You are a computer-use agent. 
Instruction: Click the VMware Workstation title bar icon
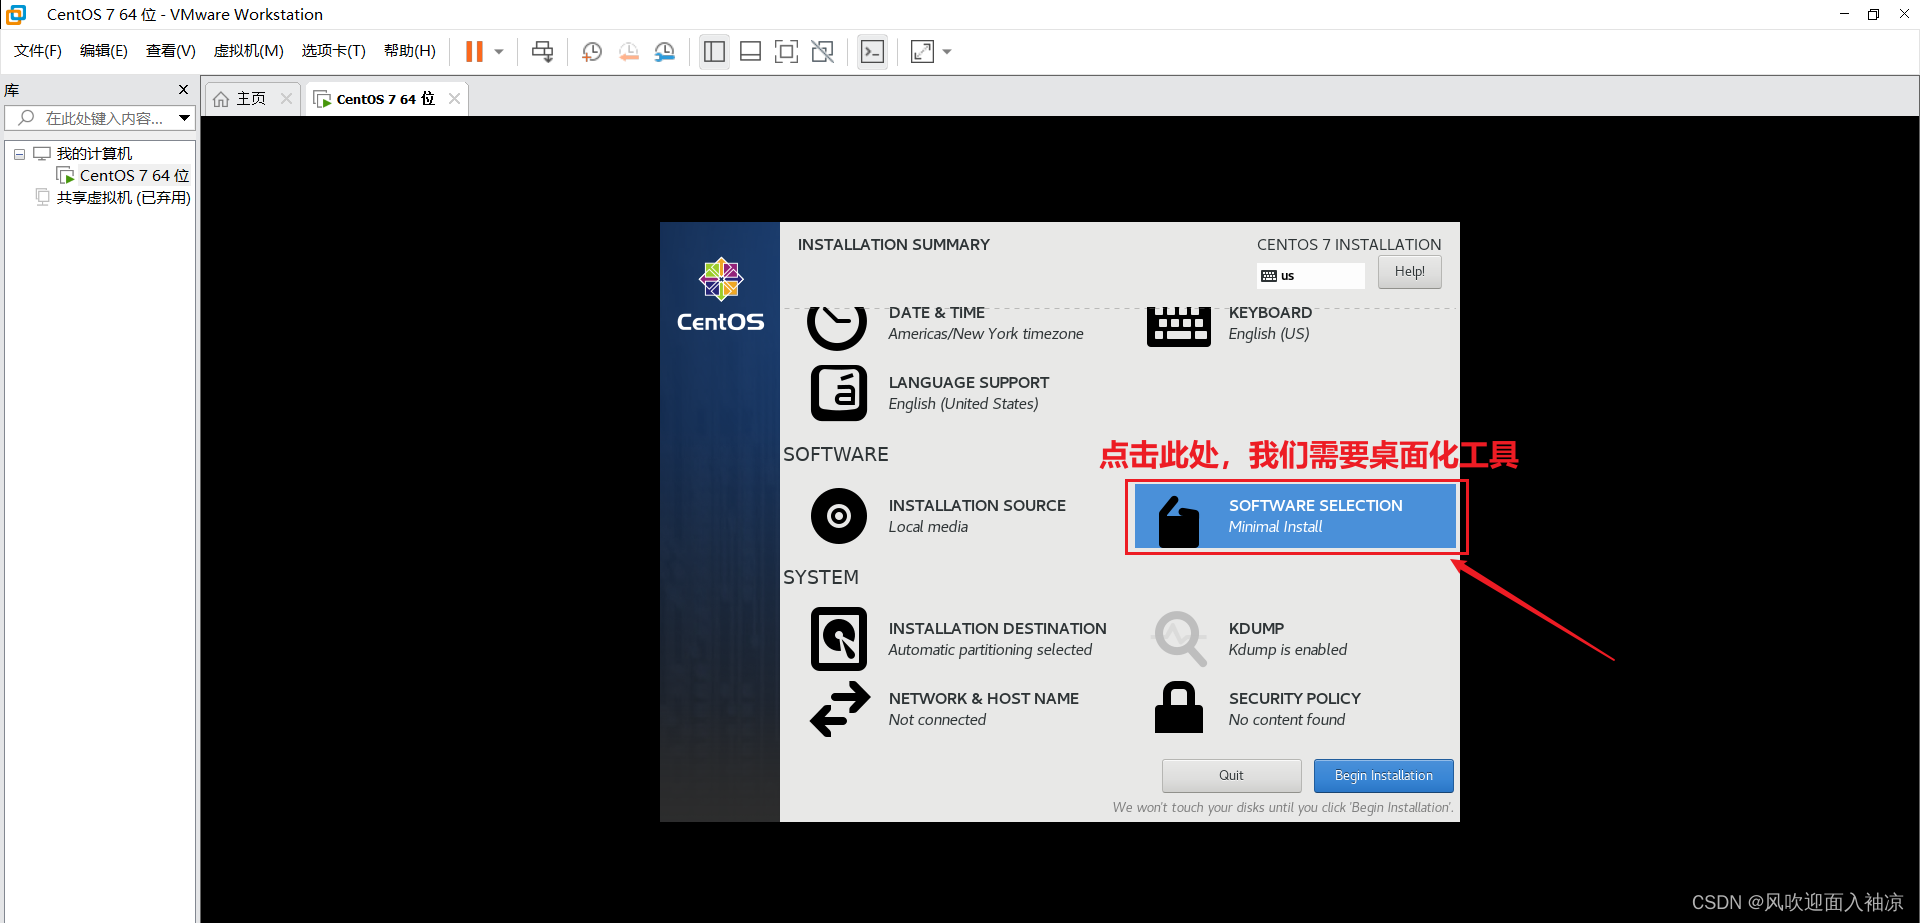[16, 14]
